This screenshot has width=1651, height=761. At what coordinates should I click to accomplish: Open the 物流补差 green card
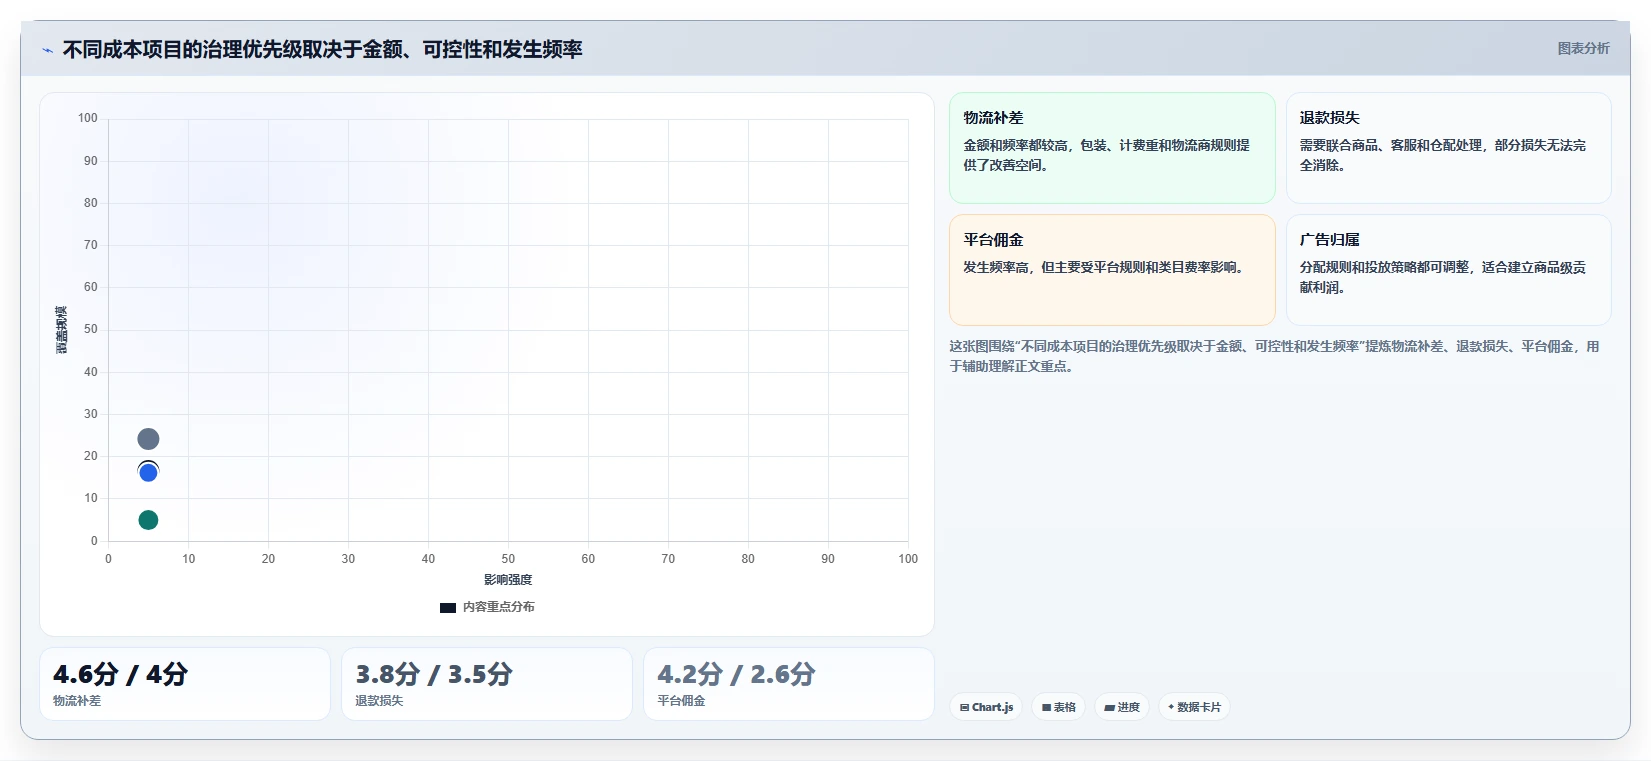[1112, 148]
